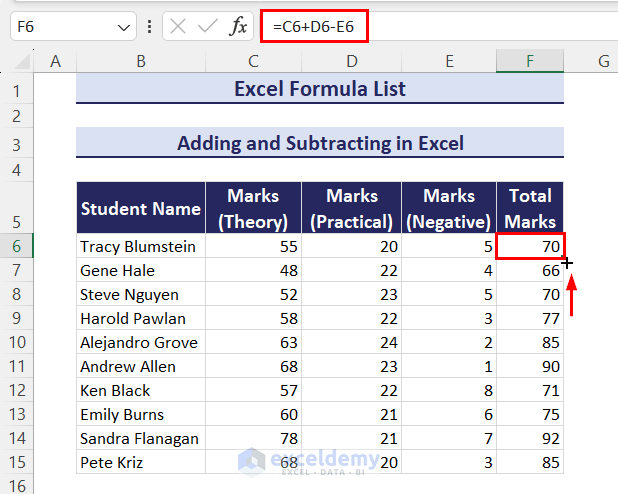618x494 pixels.
Task: Click the Marks (Negative) header cell
Action: point(449,208)
